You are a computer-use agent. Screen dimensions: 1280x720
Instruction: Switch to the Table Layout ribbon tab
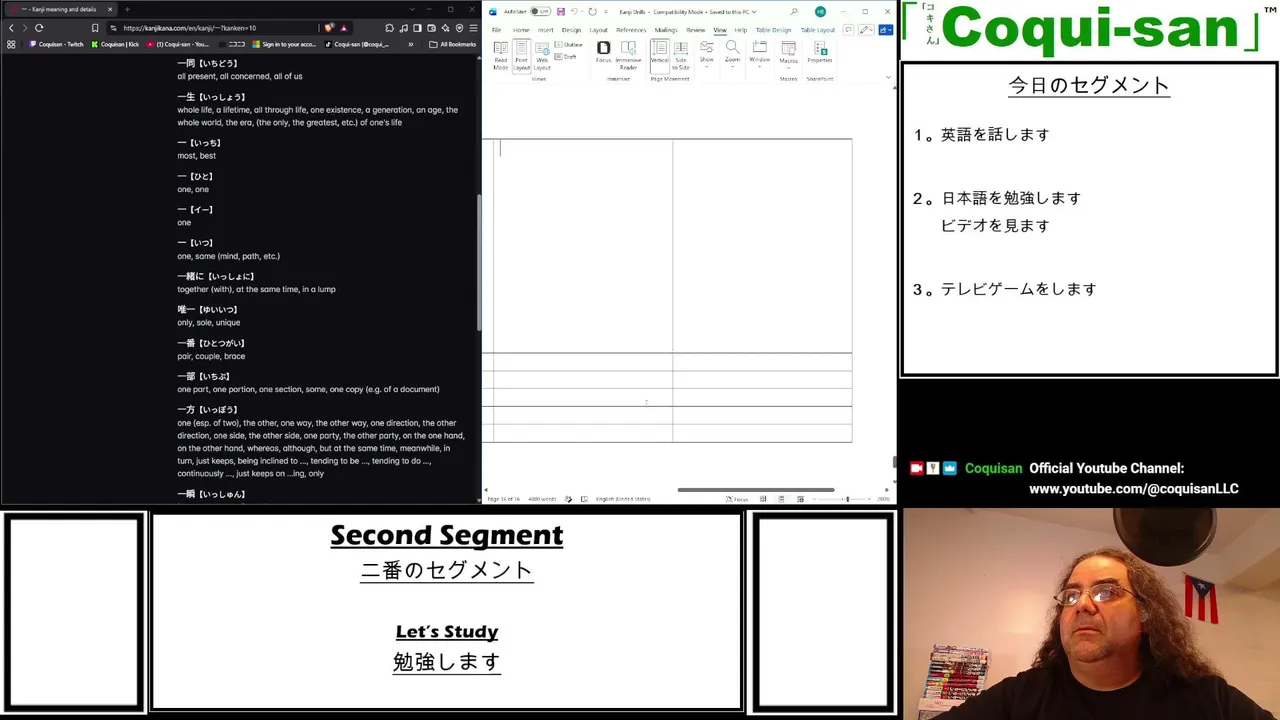[x=818, y=30]
